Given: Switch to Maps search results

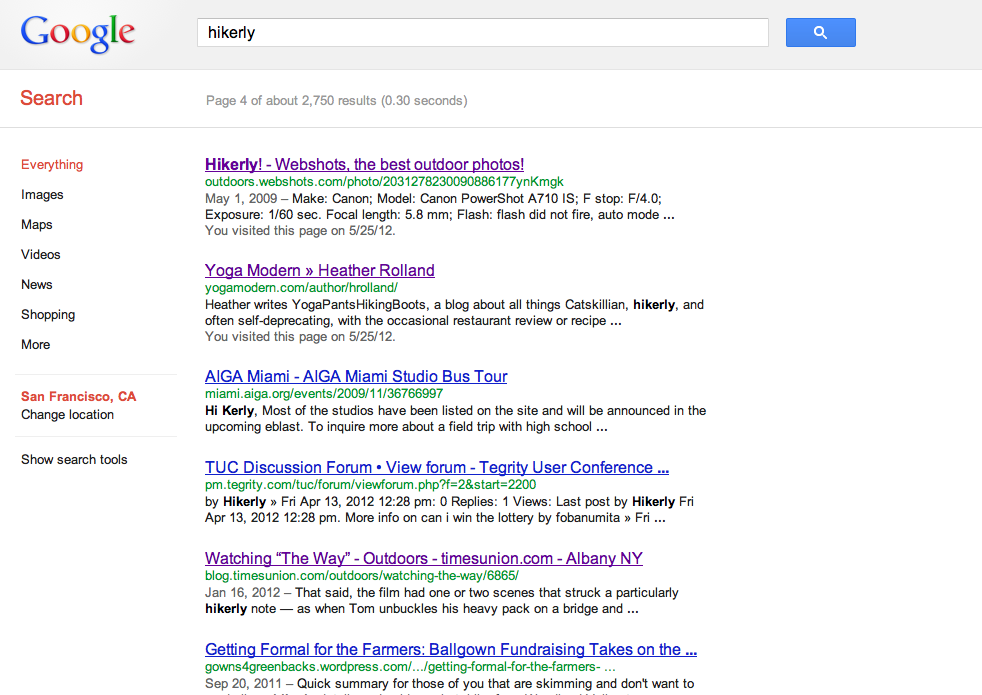Looking at the screenshot, I should (x=37, y=225).
